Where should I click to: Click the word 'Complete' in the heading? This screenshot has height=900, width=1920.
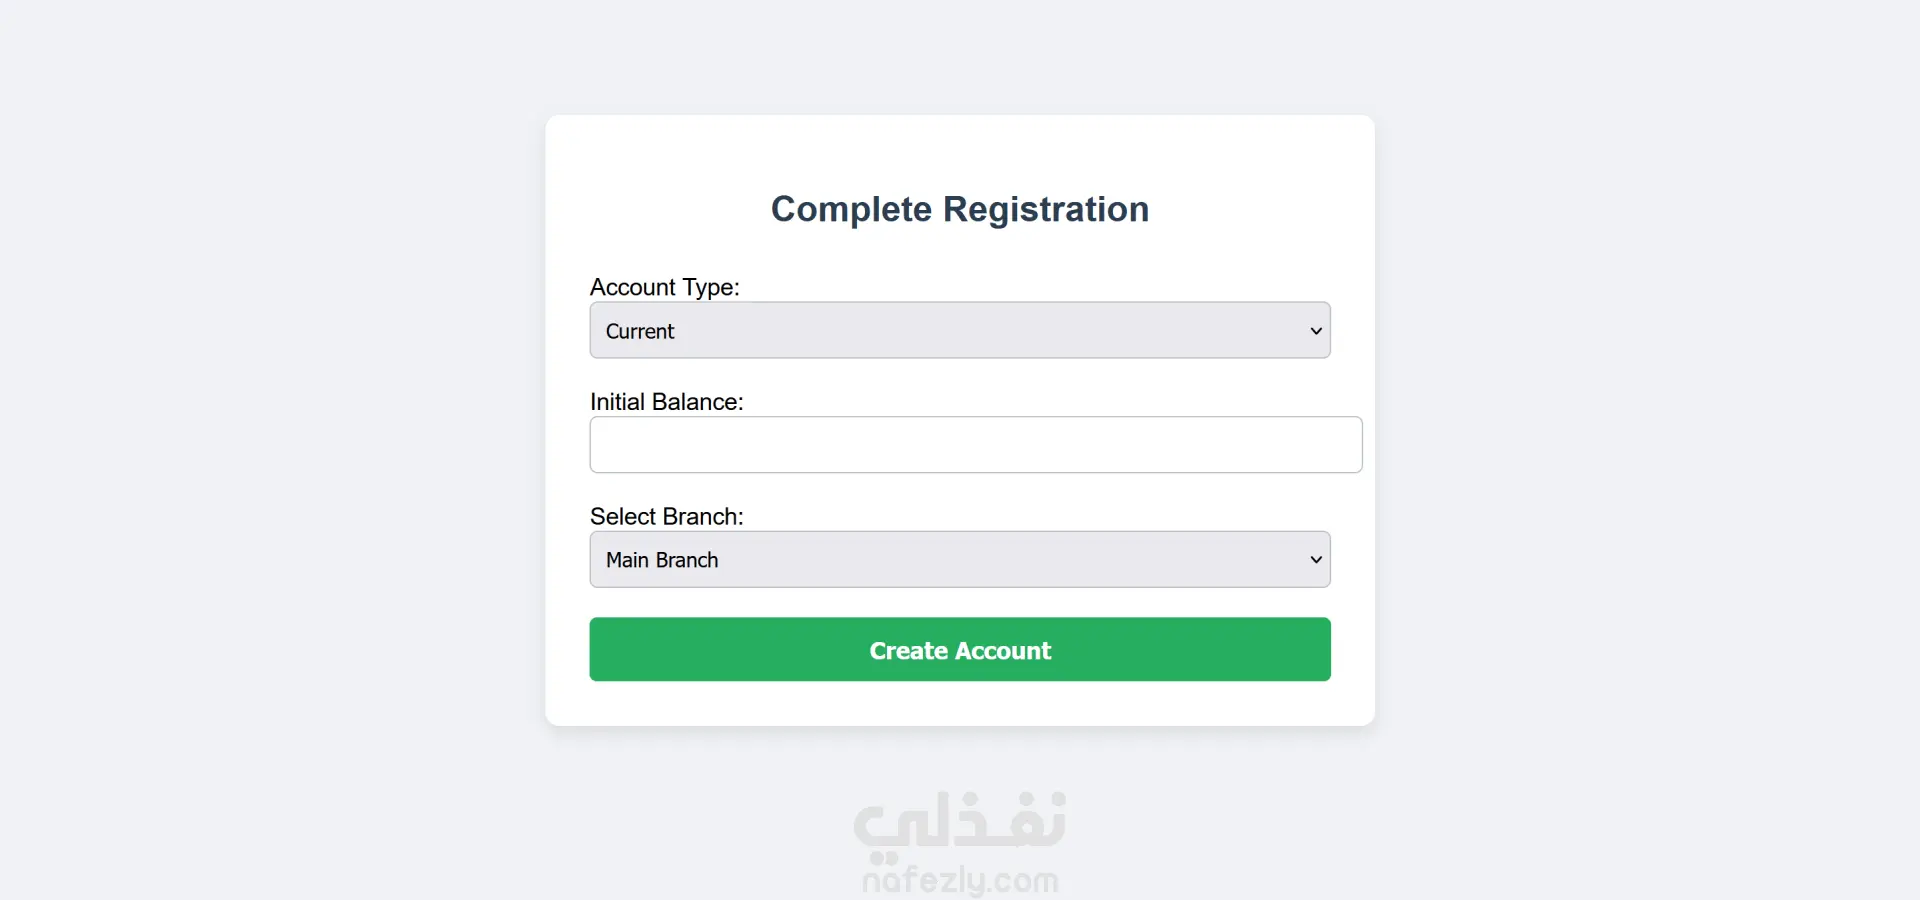(x=851, y=210)
